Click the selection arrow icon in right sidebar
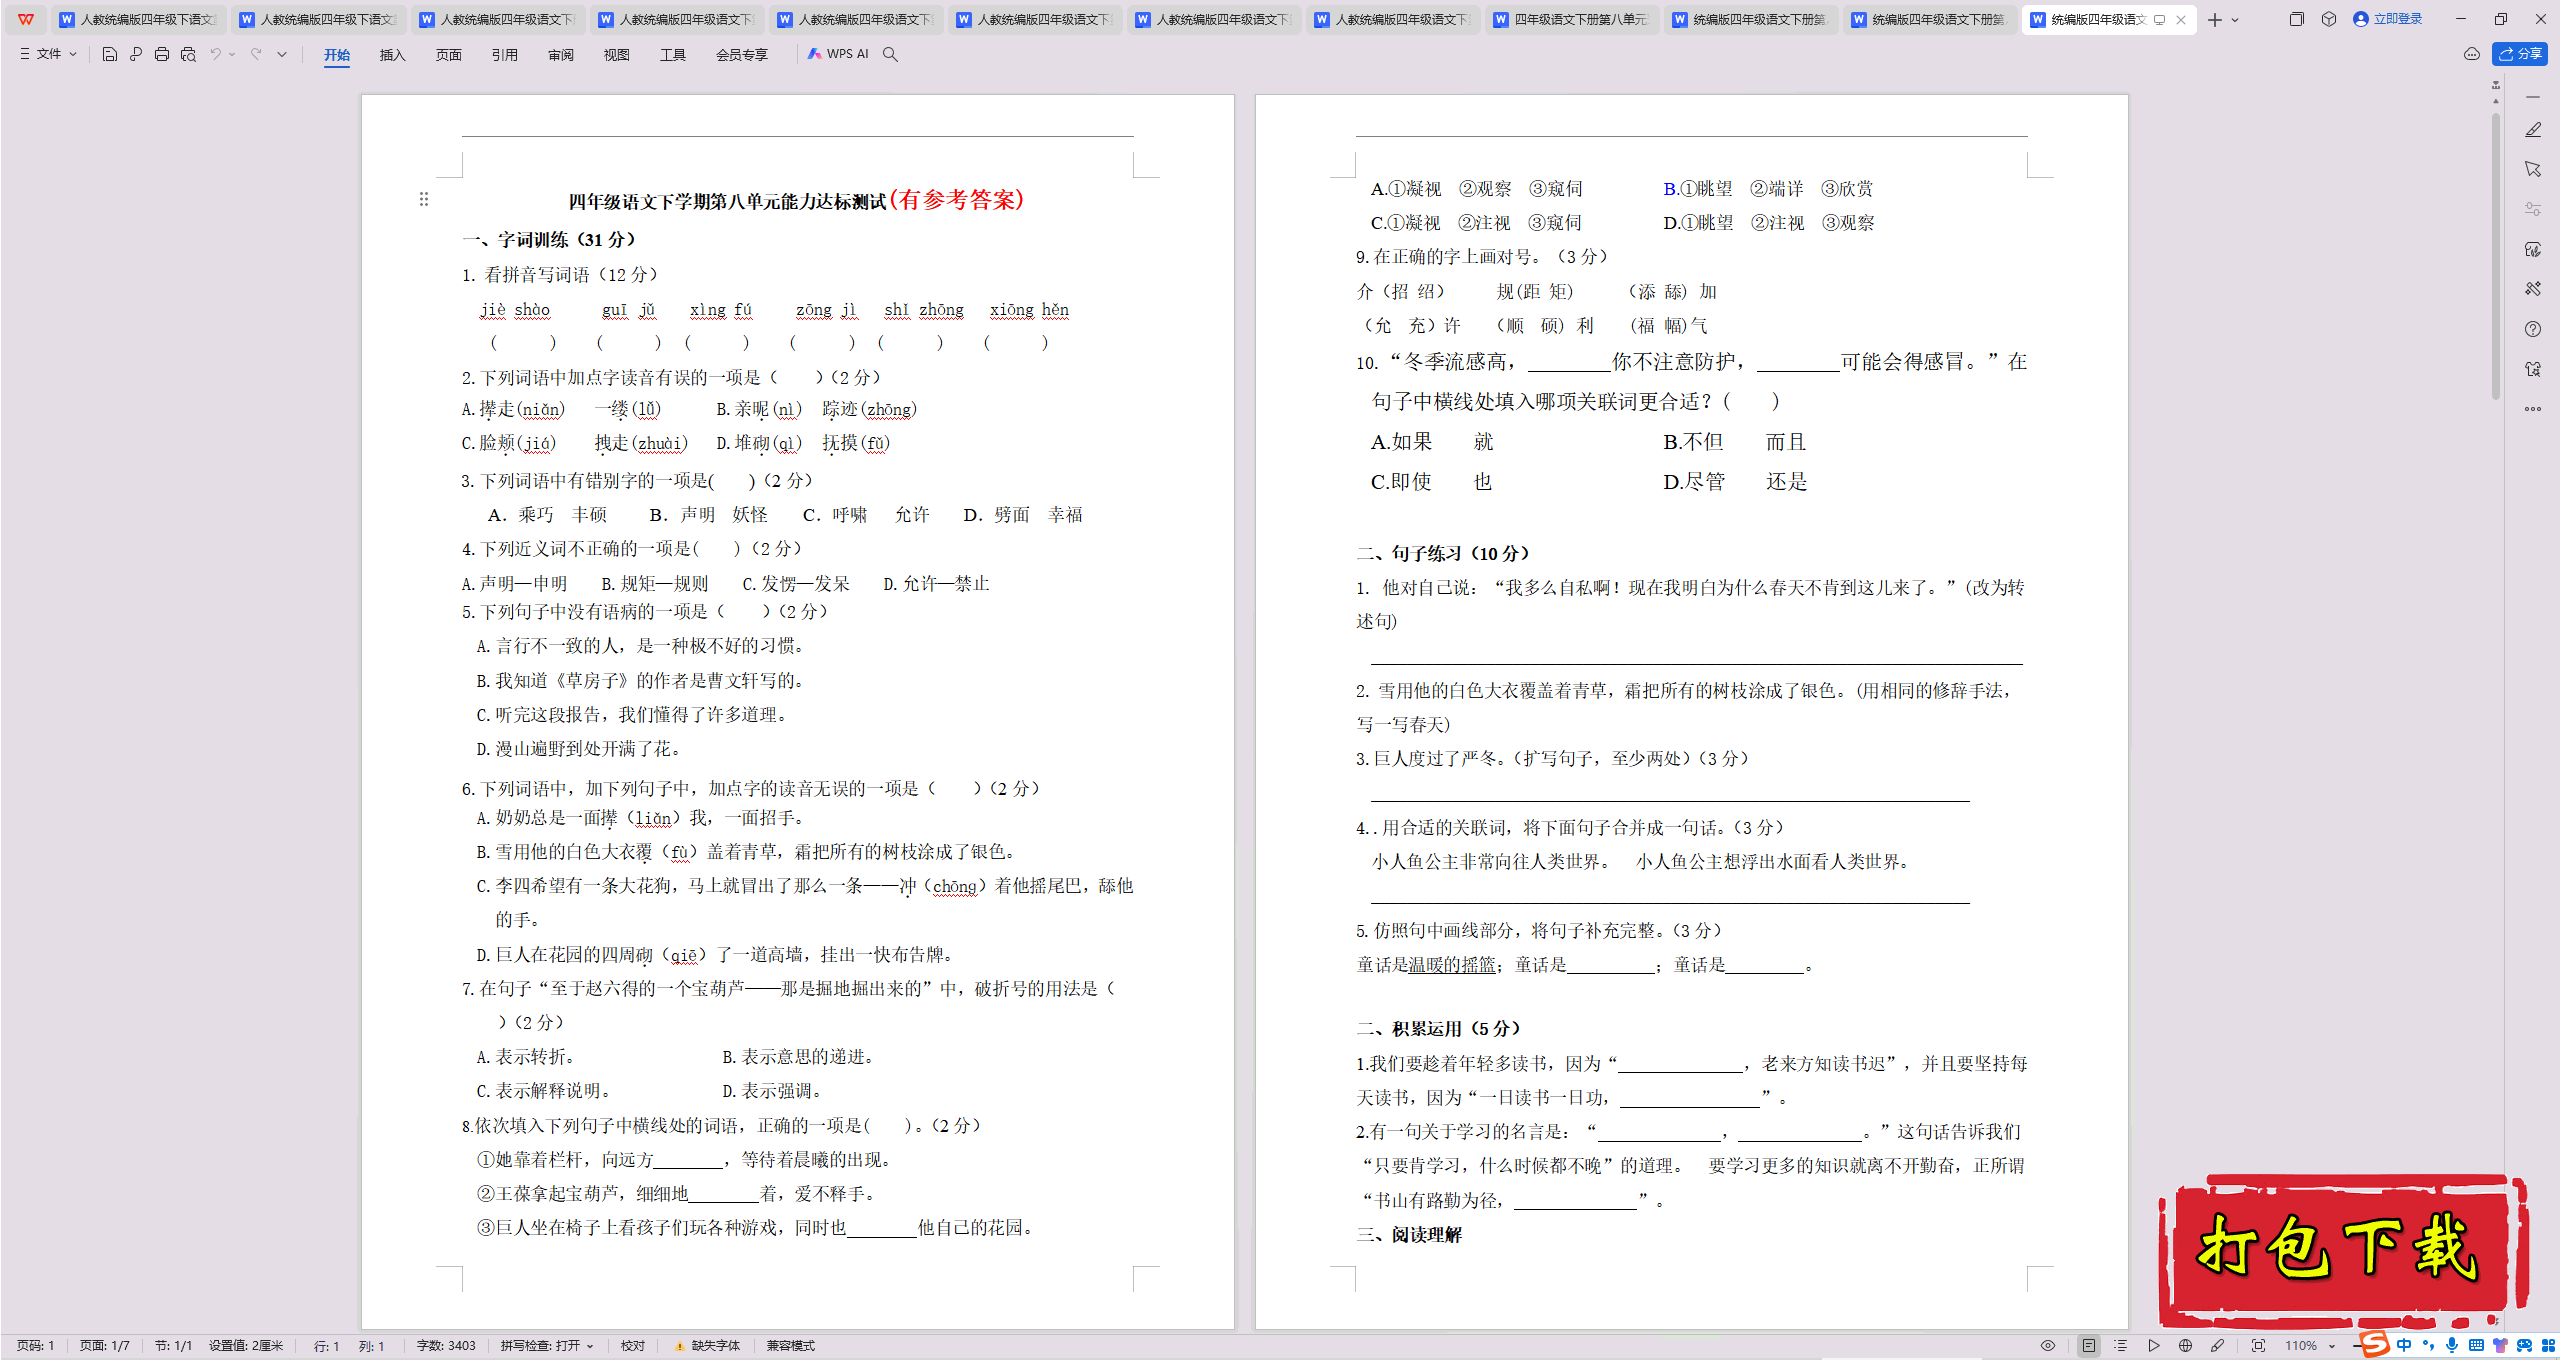Viewport: 2560px width, 1360px height. (x=2533, y=169)
